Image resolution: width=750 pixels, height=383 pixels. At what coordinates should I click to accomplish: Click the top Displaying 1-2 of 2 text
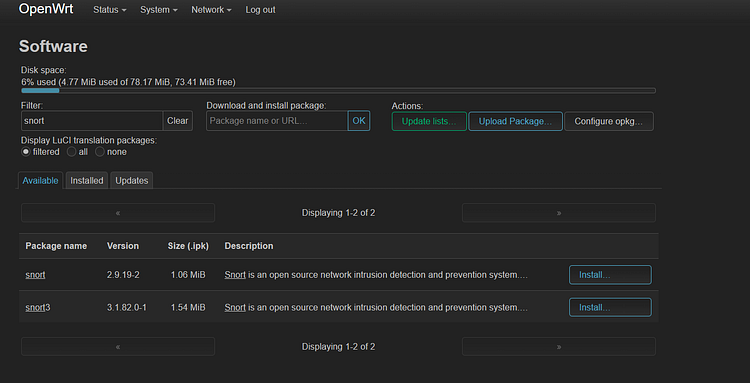(338, 213)
